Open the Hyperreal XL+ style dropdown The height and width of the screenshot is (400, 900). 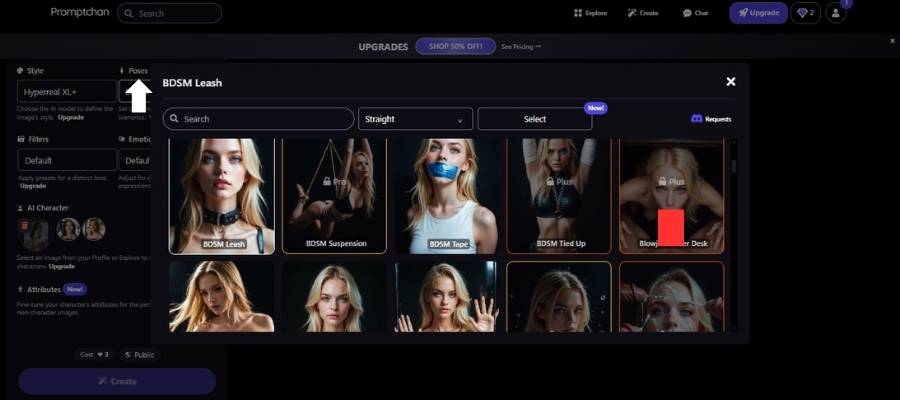click(66, 91)
